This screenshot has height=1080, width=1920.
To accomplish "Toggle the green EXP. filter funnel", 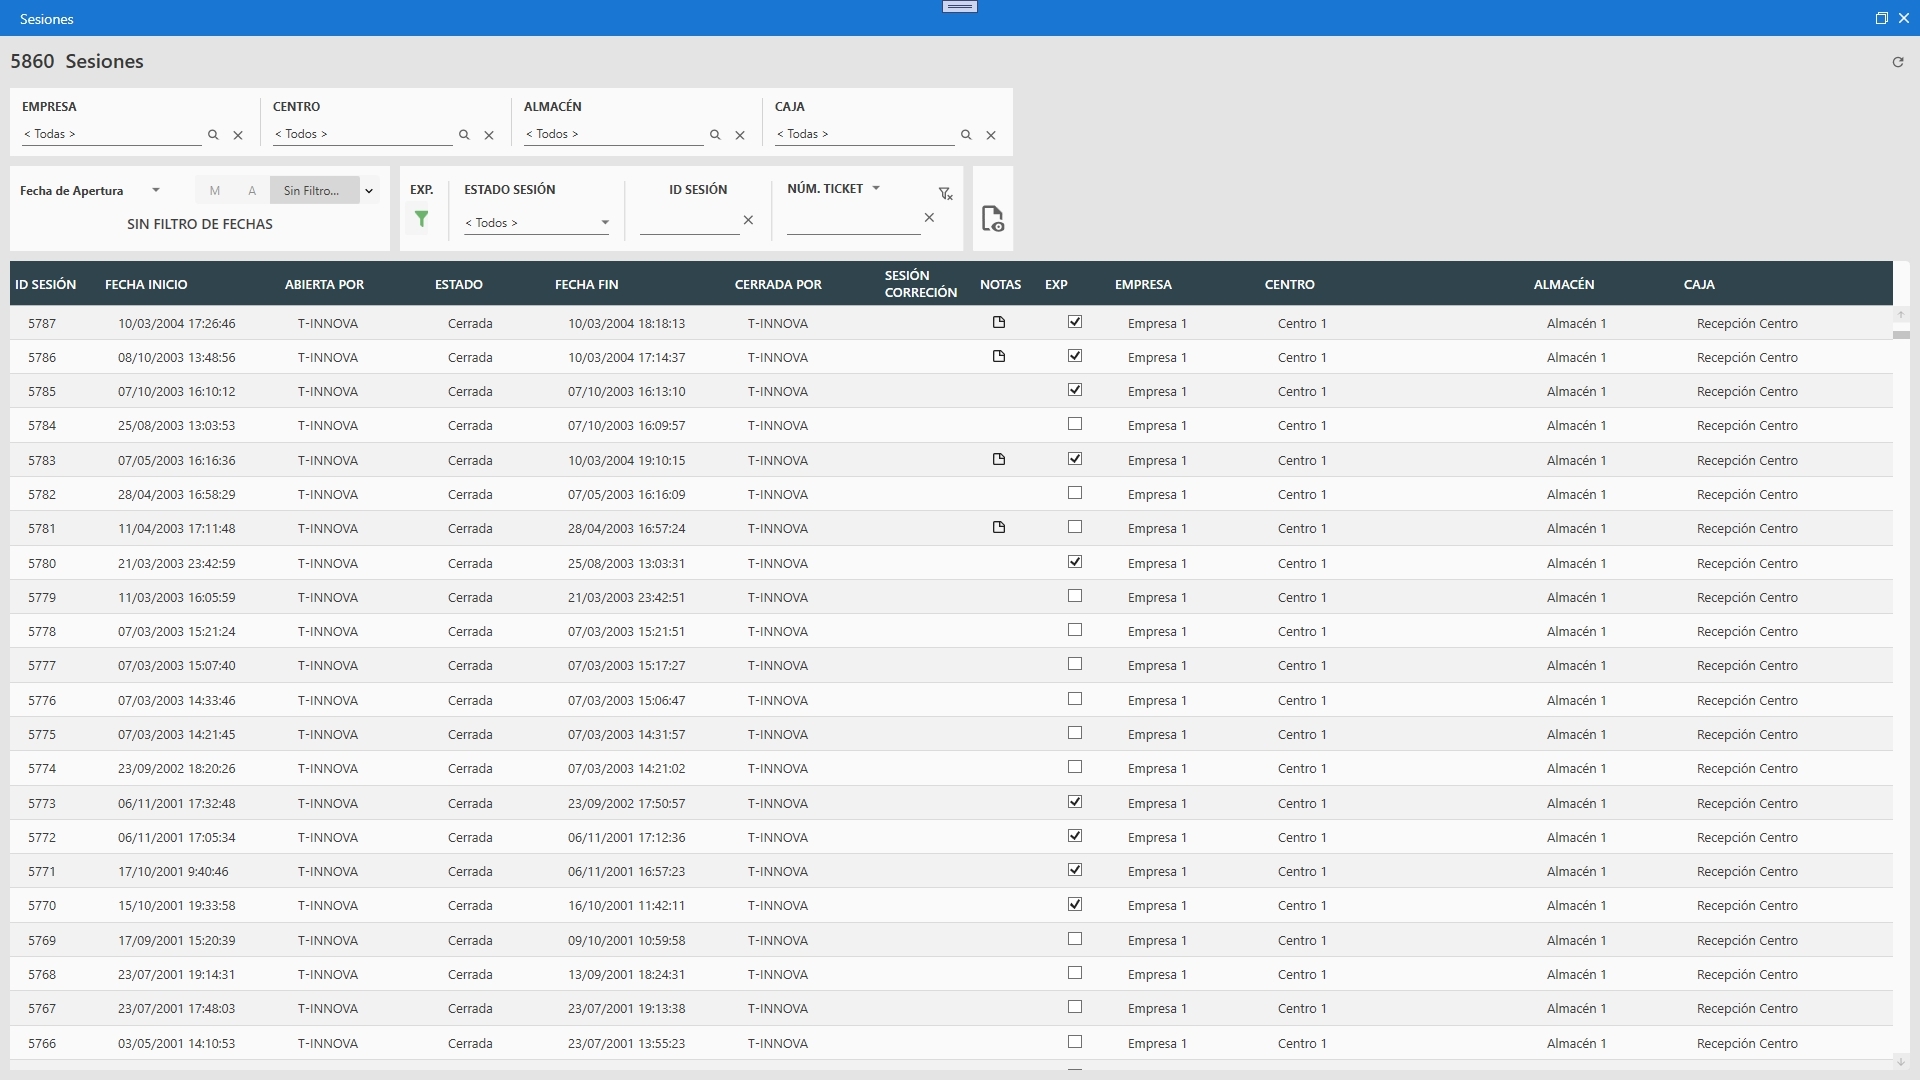I will 422,219.
